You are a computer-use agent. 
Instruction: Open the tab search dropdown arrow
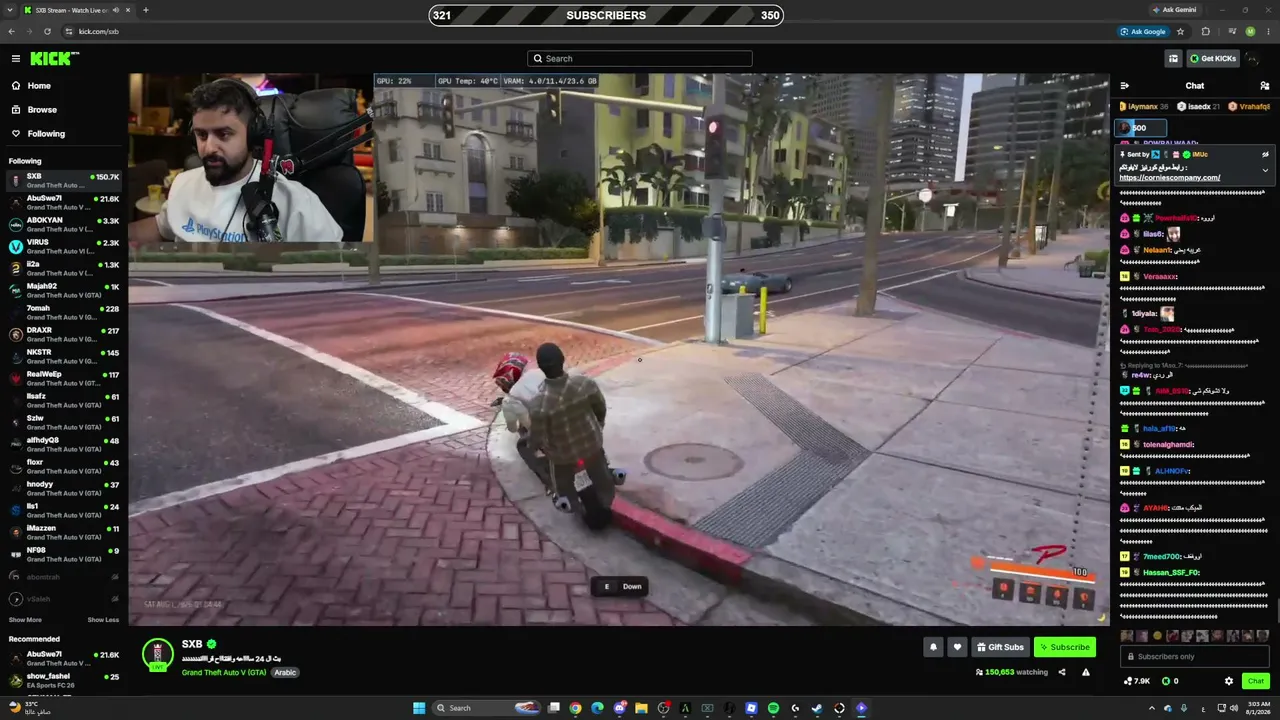pos(10,10)
